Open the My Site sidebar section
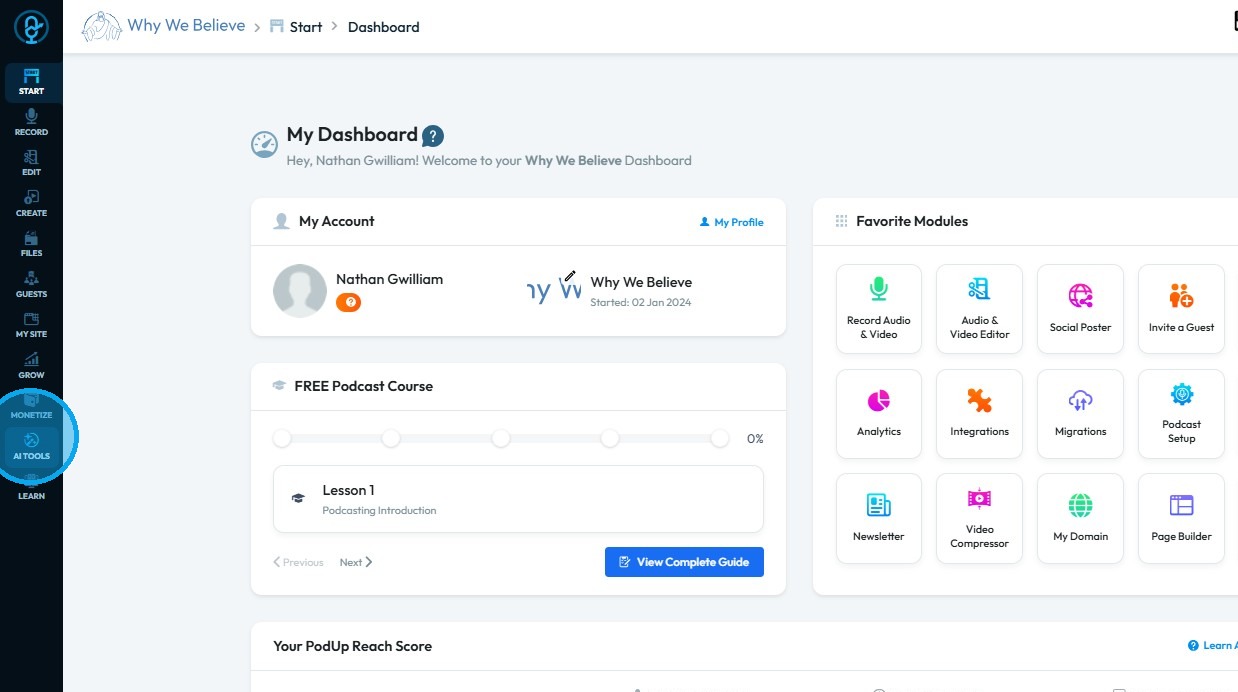Image resolution: width=1238 pixels, height=692 pixels. [x=31, y=324]
